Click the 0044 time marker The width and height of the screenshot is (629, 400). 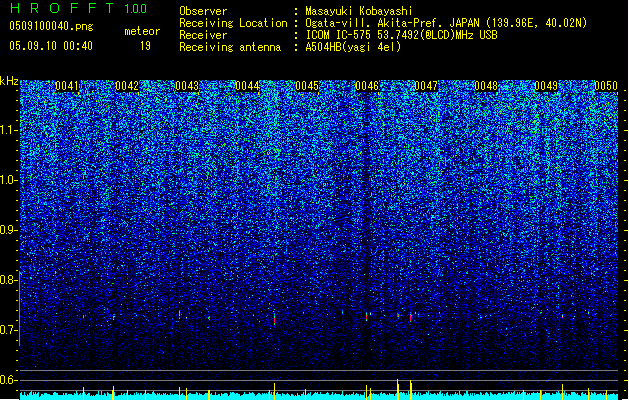[247, 86]
